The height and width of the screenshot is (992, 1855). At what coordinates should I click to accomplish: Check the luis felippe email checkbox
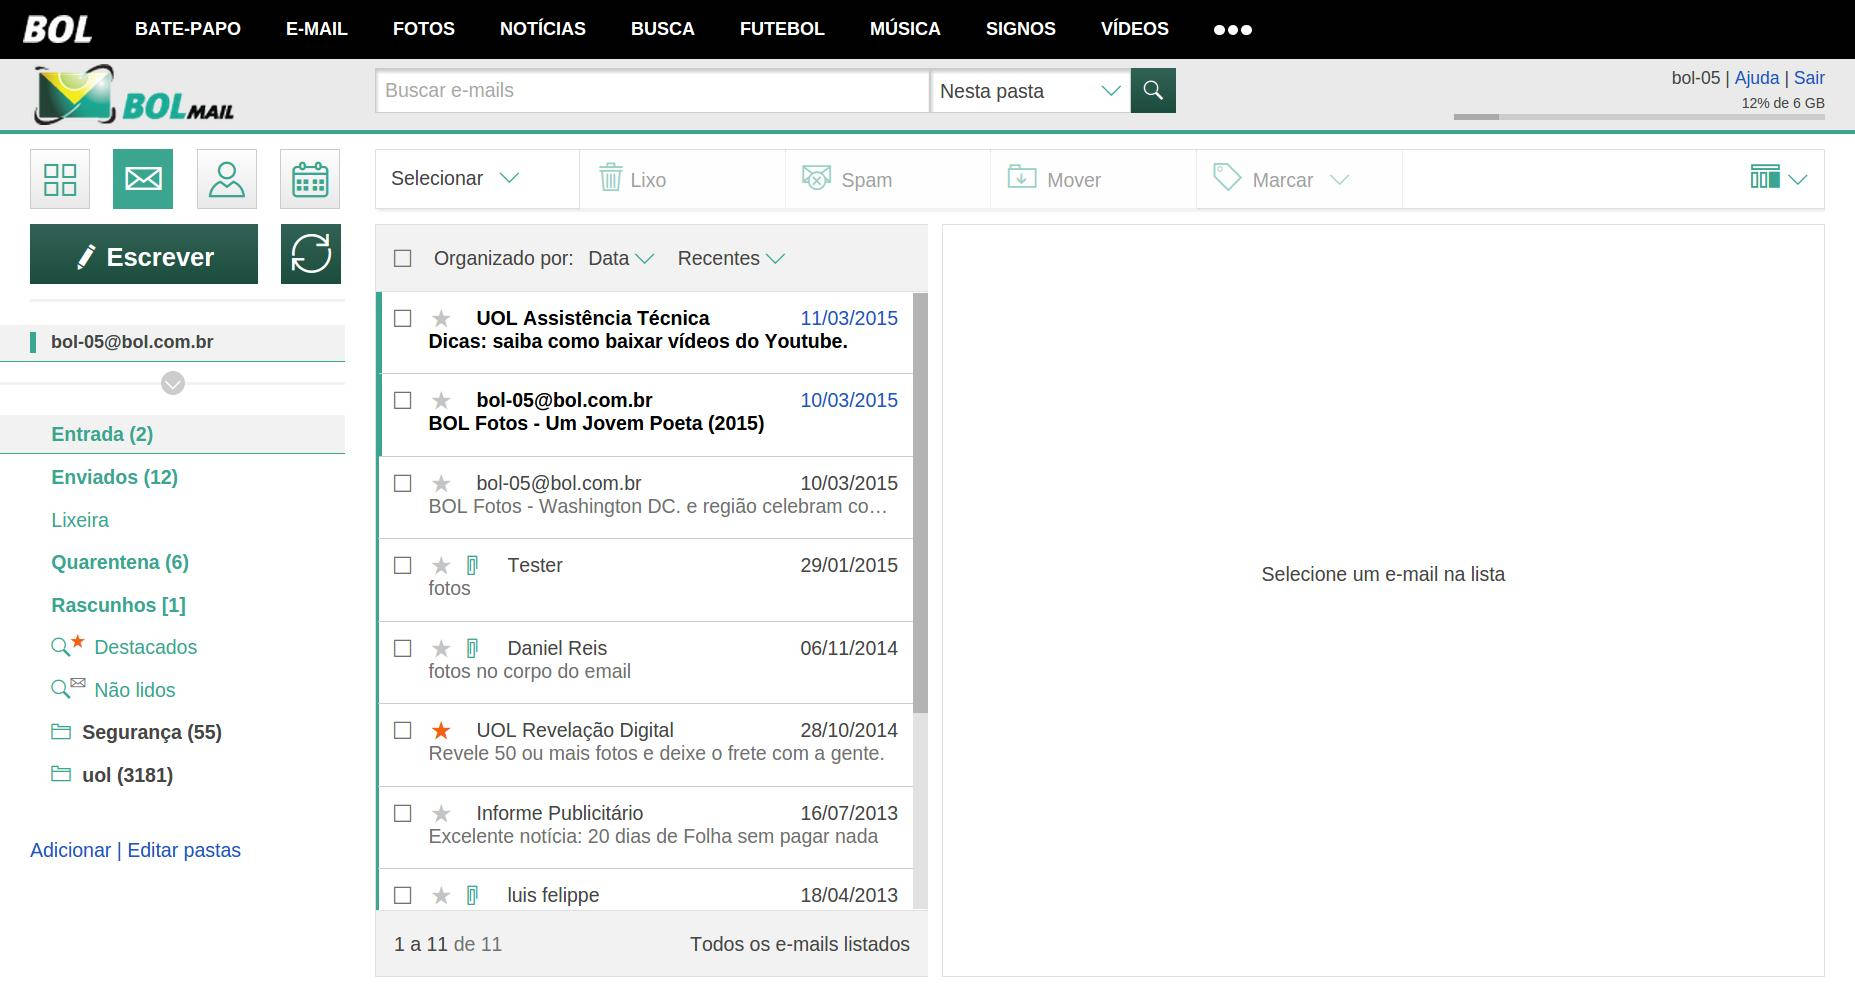(403, 896)
